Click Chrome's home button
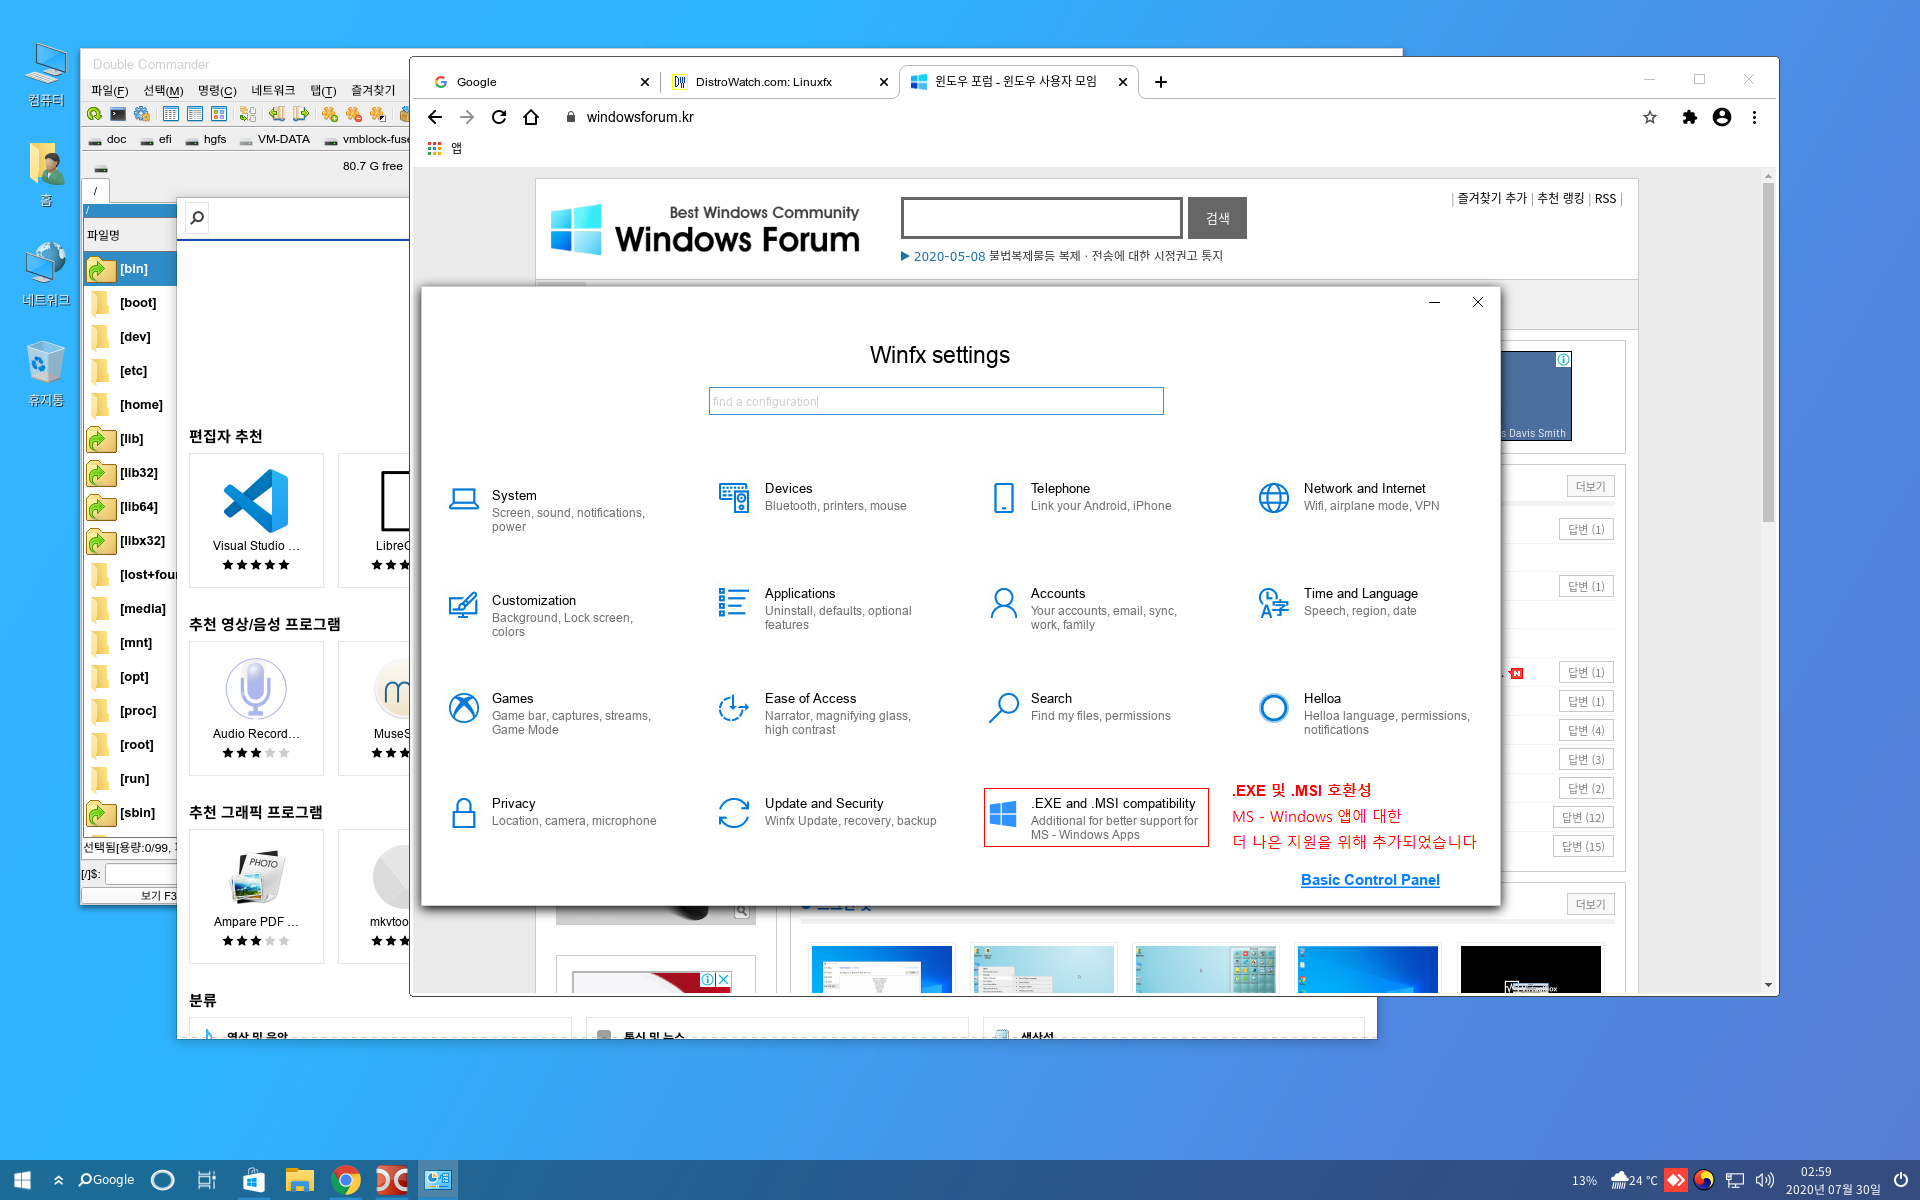 [531, 117]
